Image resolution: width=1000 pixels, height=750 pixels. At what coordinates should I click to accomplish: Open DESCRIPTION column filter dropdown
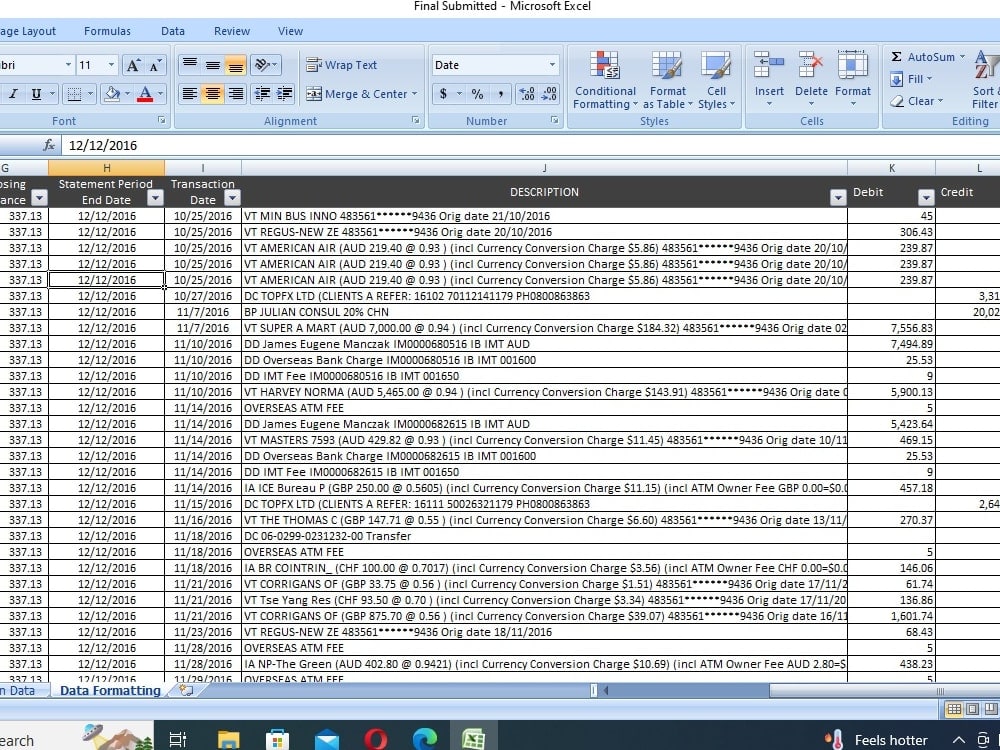pyautogui.click(x=839, y=199)
